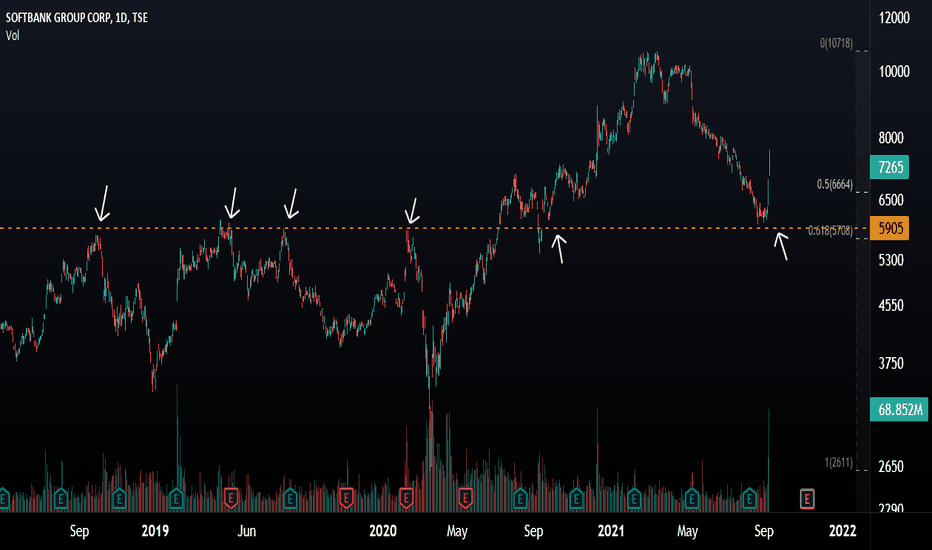
Task: Click the 0(10718) Fibonacci level label
Action: (x=836, y=43)
